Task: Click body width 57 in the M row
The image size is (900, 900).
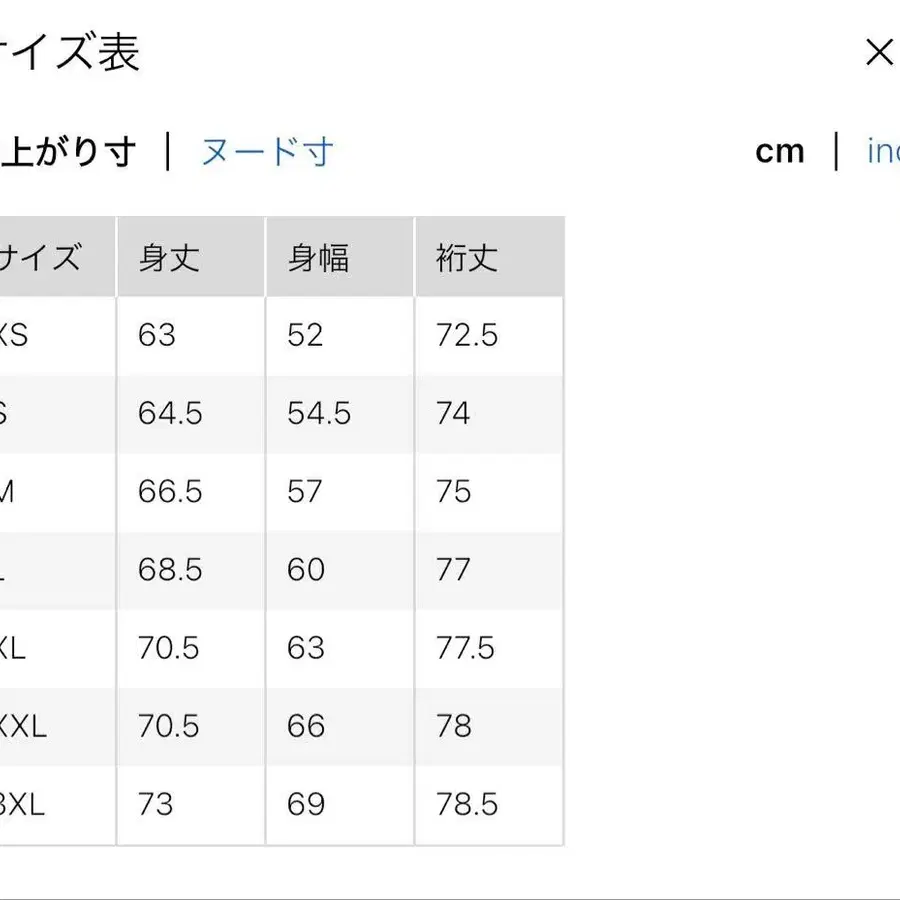Action: (307, 491)
